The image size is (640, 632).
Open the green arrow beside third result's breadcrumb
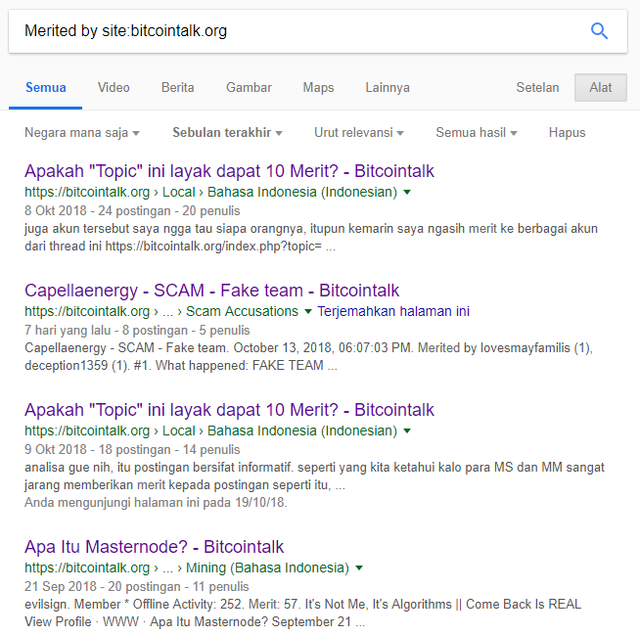pyautogui.click(x=407, y=431)
